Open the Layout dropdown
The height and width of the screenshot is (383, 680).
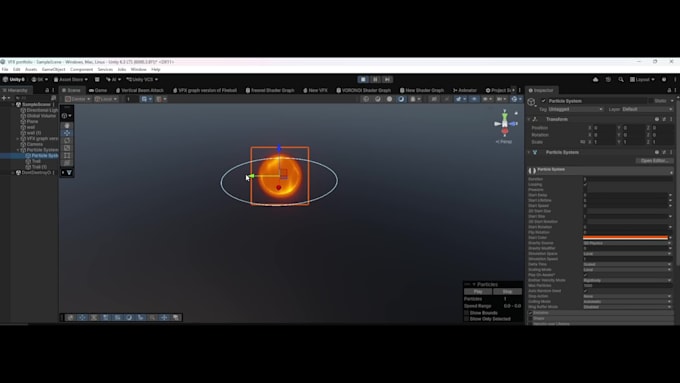[x=642, y=79]
